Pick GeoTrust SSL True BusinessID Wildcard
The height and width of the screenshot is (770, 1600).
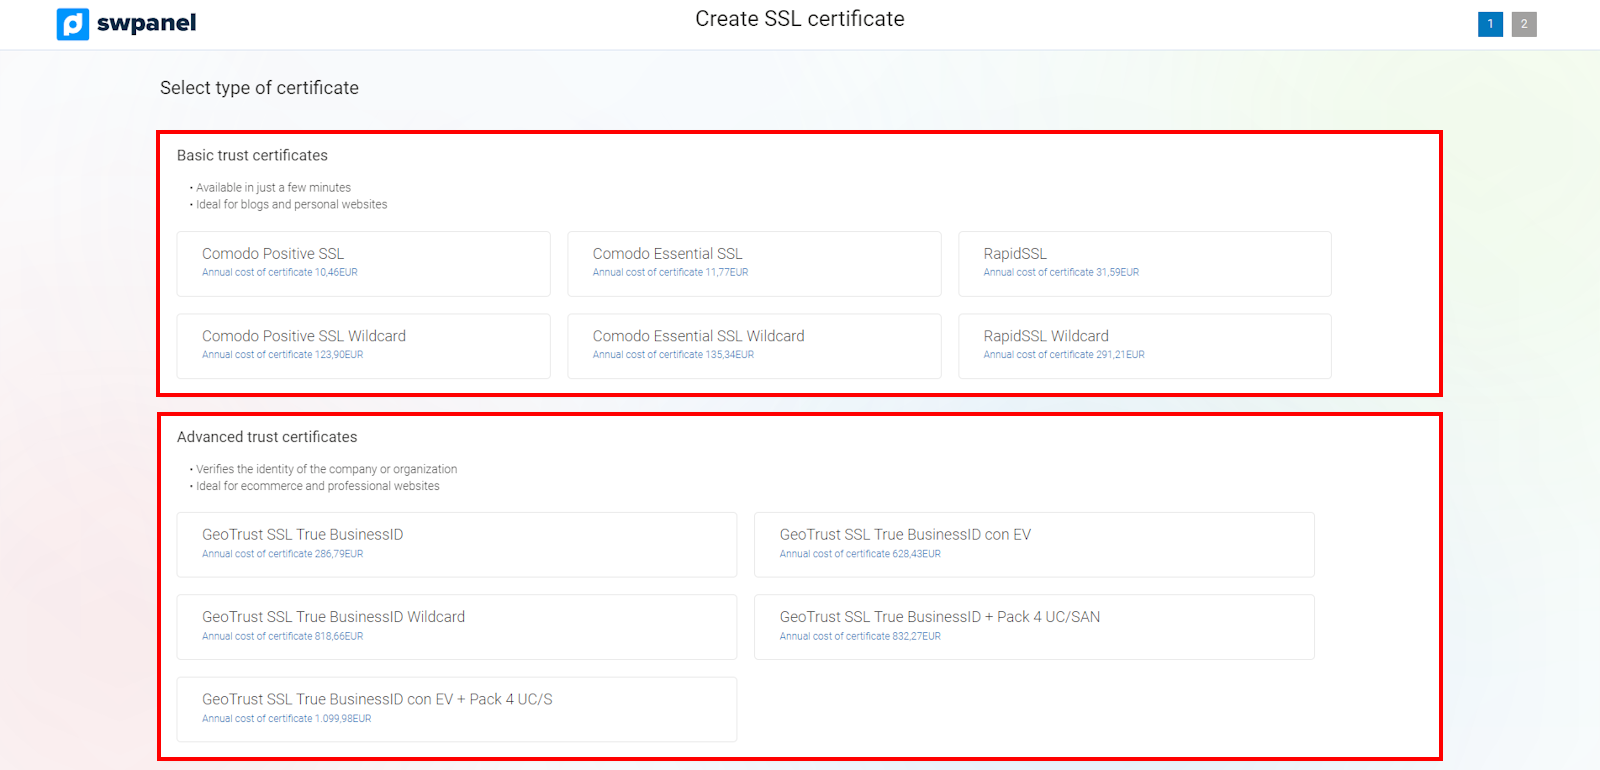click(x=456, y=627)
